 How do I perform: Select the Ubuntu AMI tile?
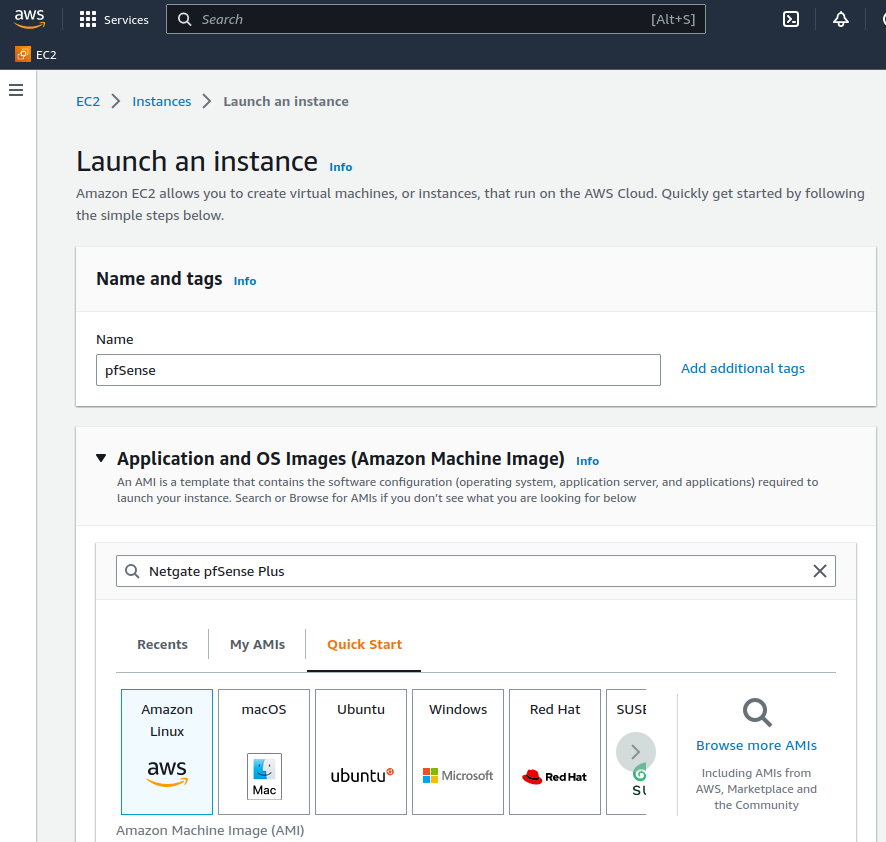pyautogui.click(x=361, y=751)
